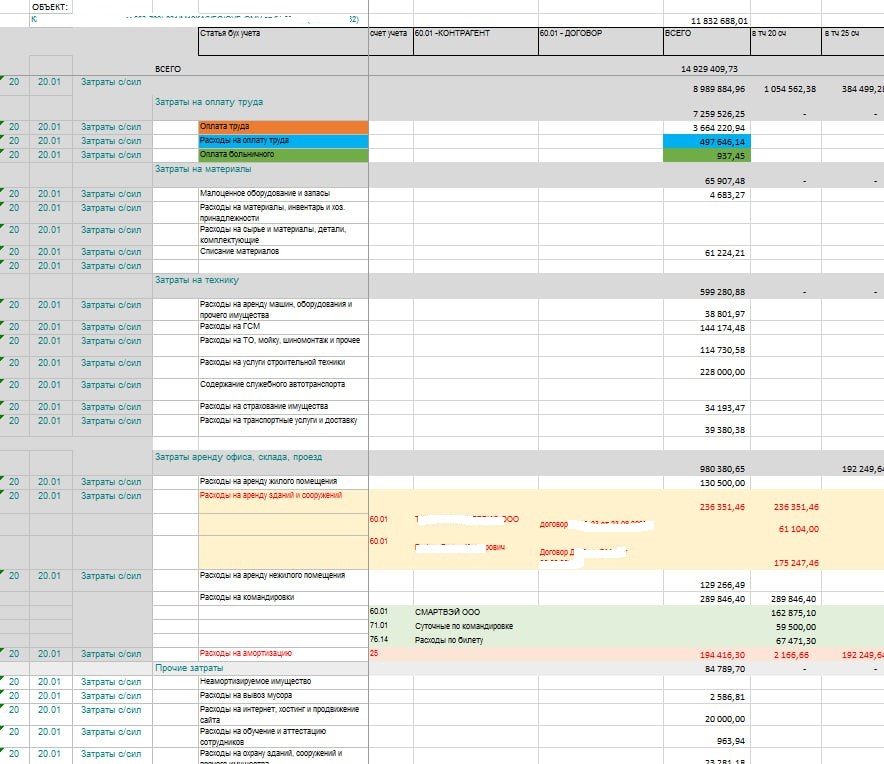Image resolution: width=884 pixels, height=764 pixels.
Task: Select the orange 'Оплата труда' cell
Action: (283, 127)
